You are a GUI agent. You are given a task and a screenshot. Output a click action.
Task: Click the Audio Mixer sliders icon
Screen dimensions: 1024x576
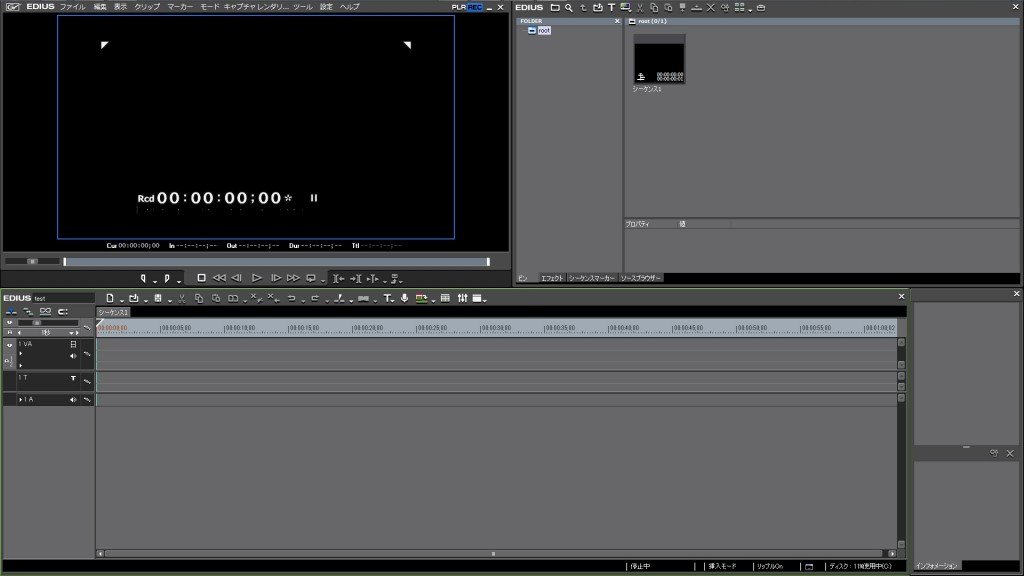(x=462, y=298)
